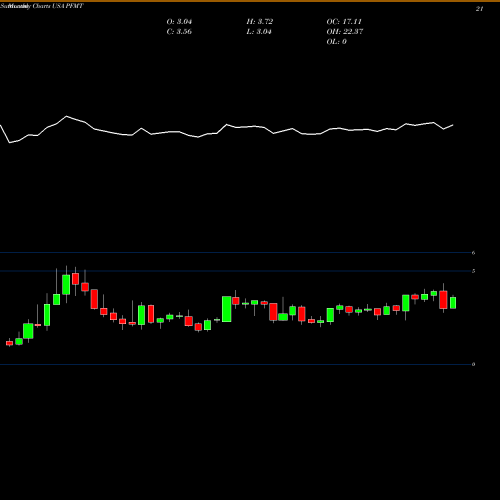Click the 'OC: 17.11' reading
Screen dimensions: 500x500
tap(344, 22)
